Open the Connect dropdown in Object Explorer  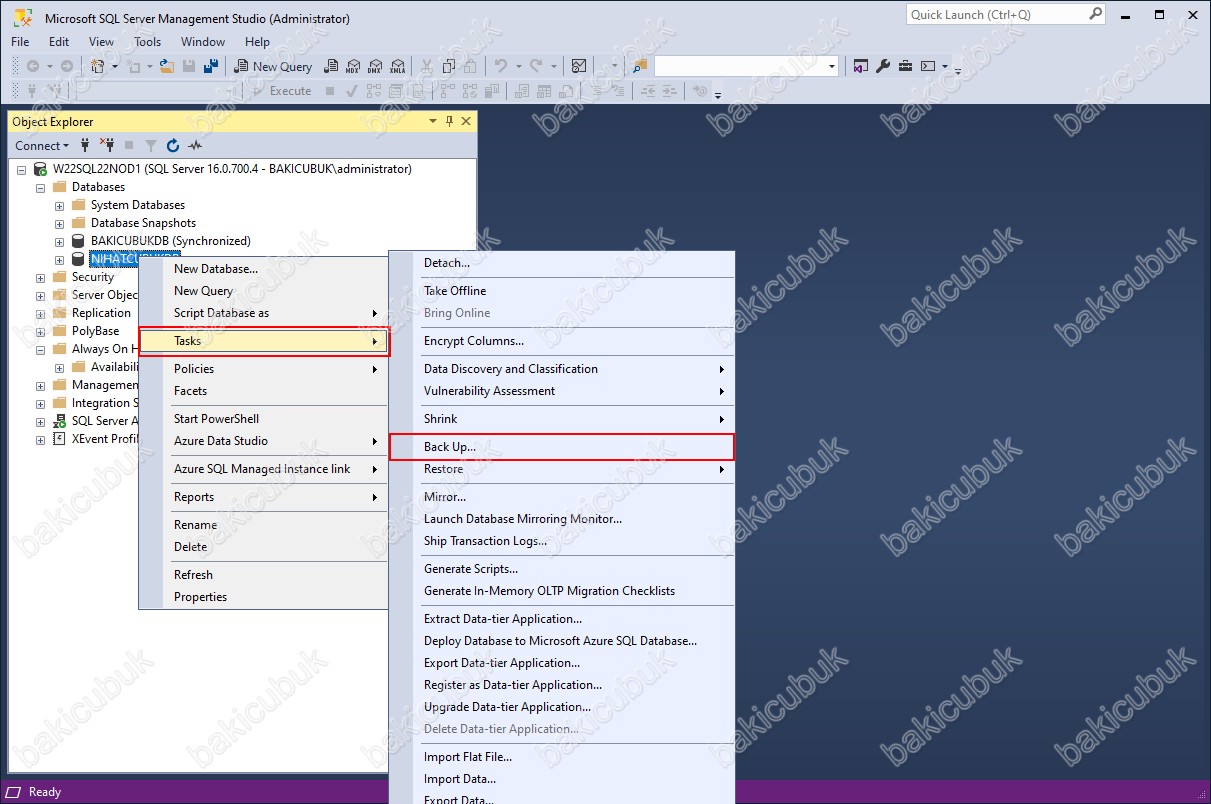[x=43, y=145]
